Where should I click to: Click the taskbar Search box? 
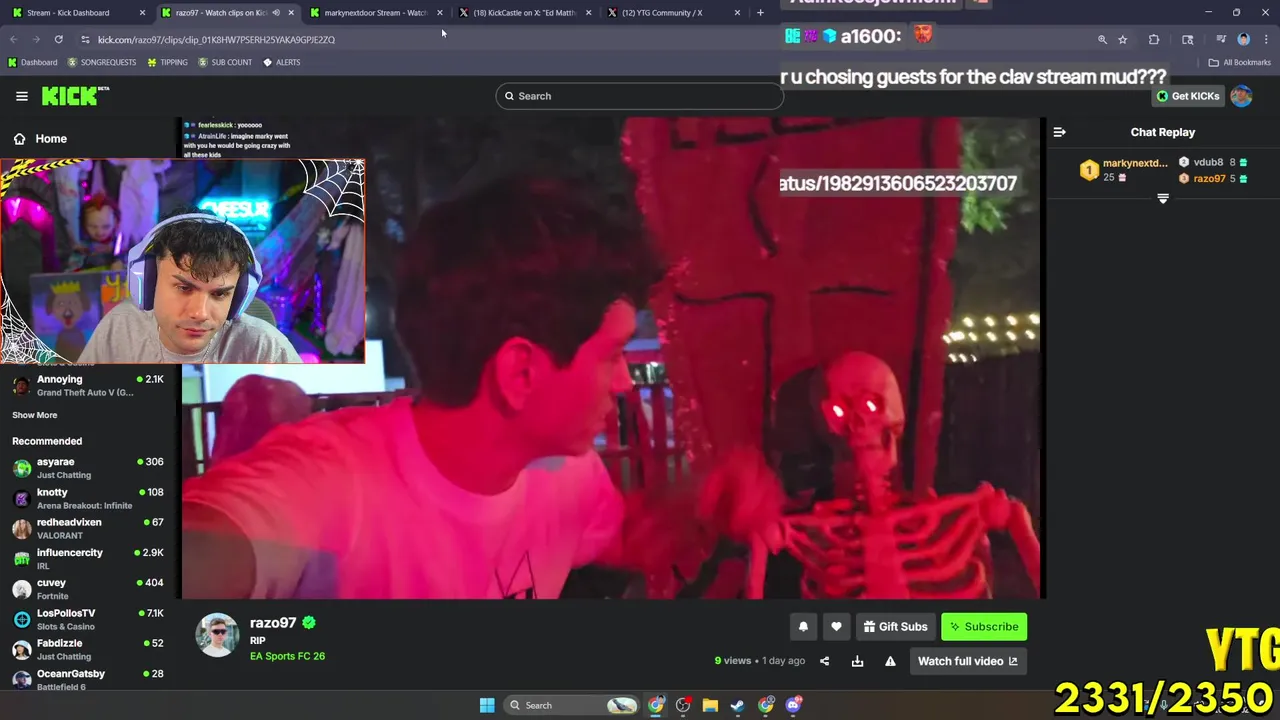point(571,705)
